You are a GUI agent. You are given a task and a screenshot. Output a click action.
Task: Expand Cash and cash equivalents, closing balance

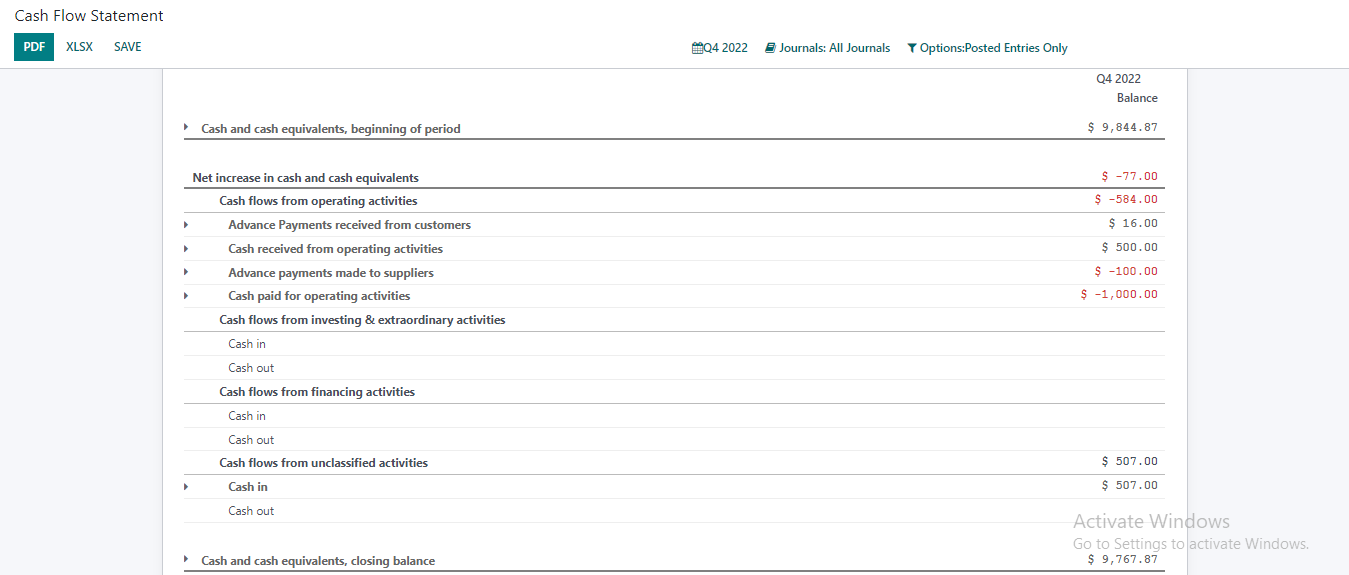(186, 559)
